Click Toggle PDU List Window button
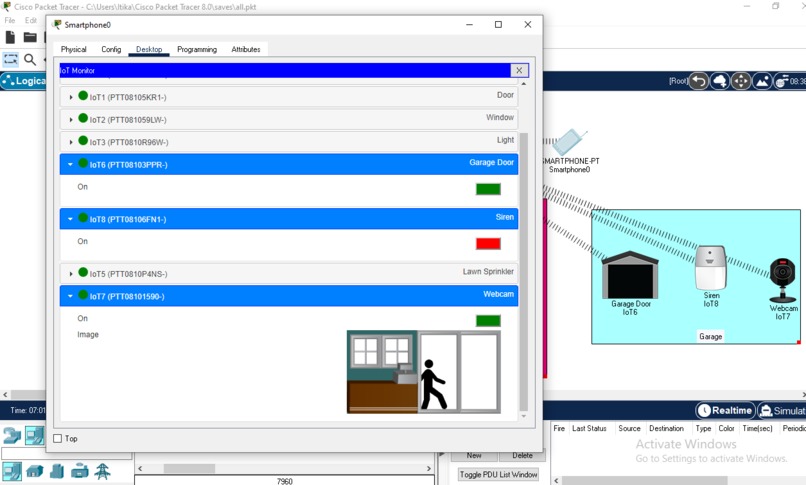The image size is (806, 485). [499, 474]
